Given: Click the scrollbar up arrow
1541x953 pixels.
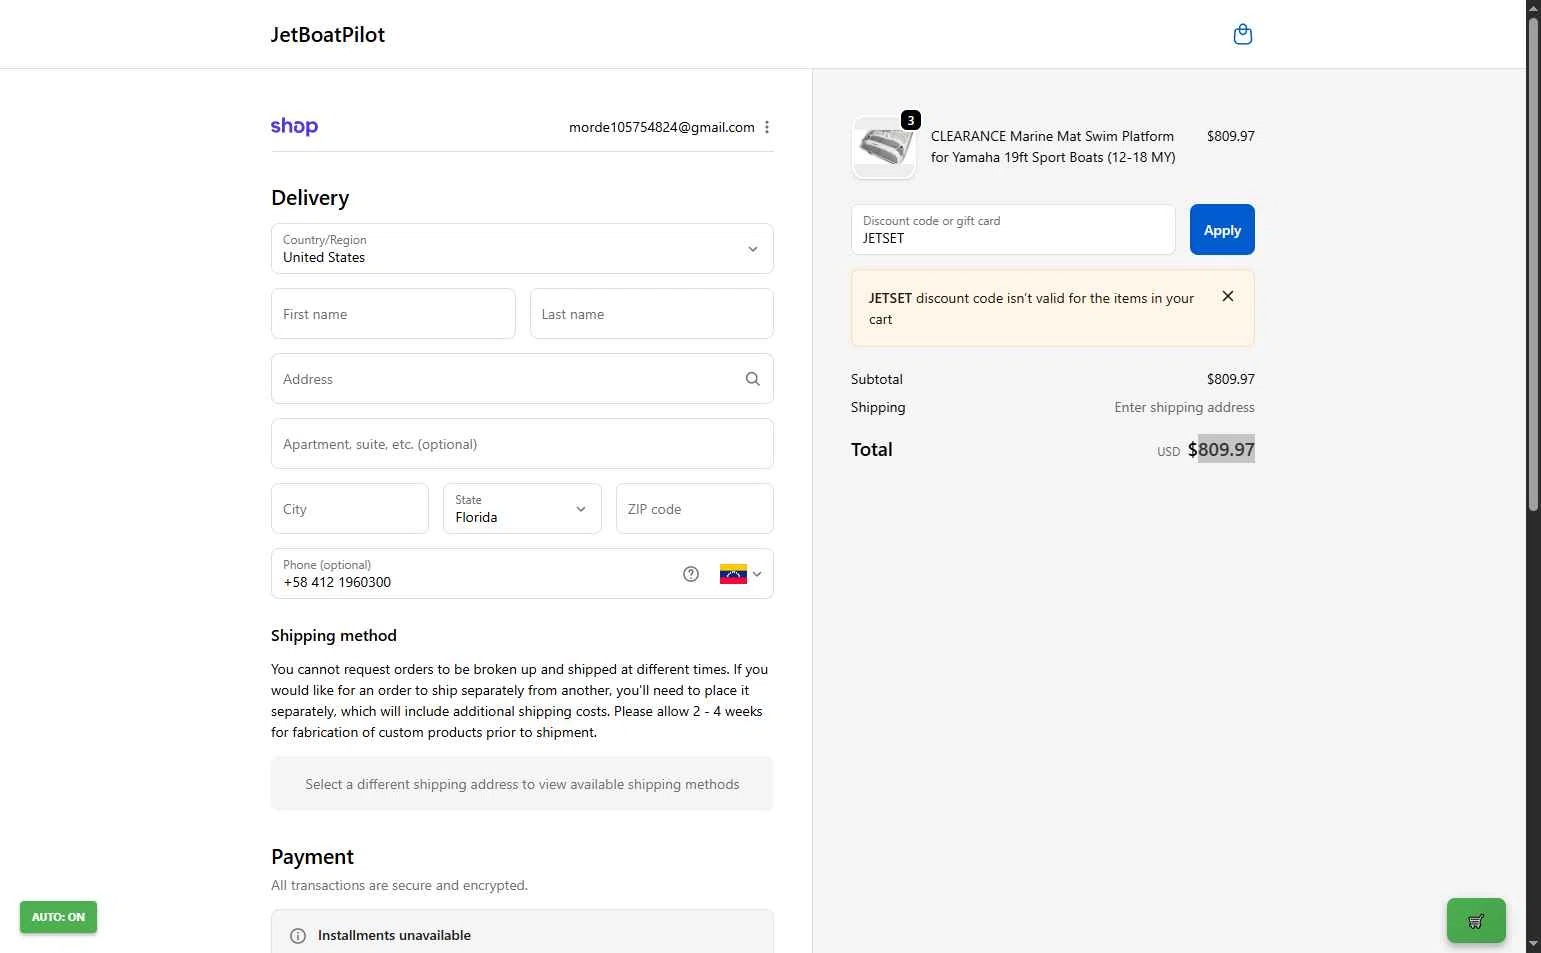Looking at the screenshot, I should pyautogui.click(x=1533, y=8).
